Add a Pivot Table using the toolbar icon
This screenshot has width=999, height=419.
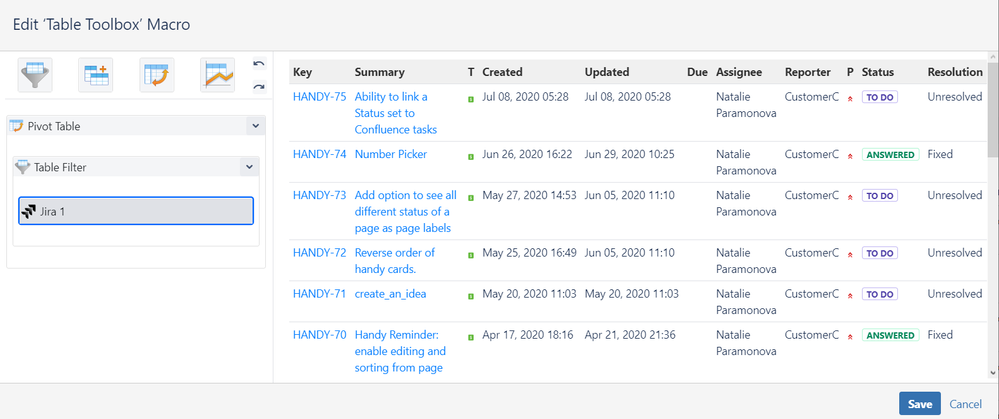click(157, 75)
